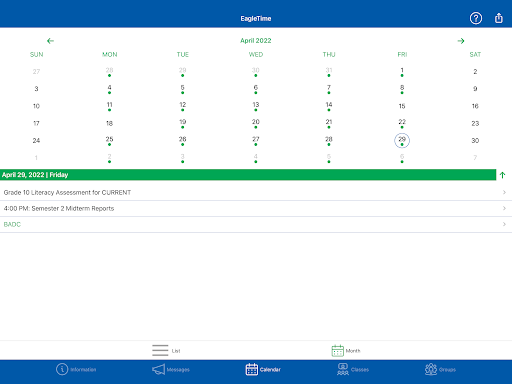Select Friday April 29 circled date
Screen dimensions: 512x384
402,140
